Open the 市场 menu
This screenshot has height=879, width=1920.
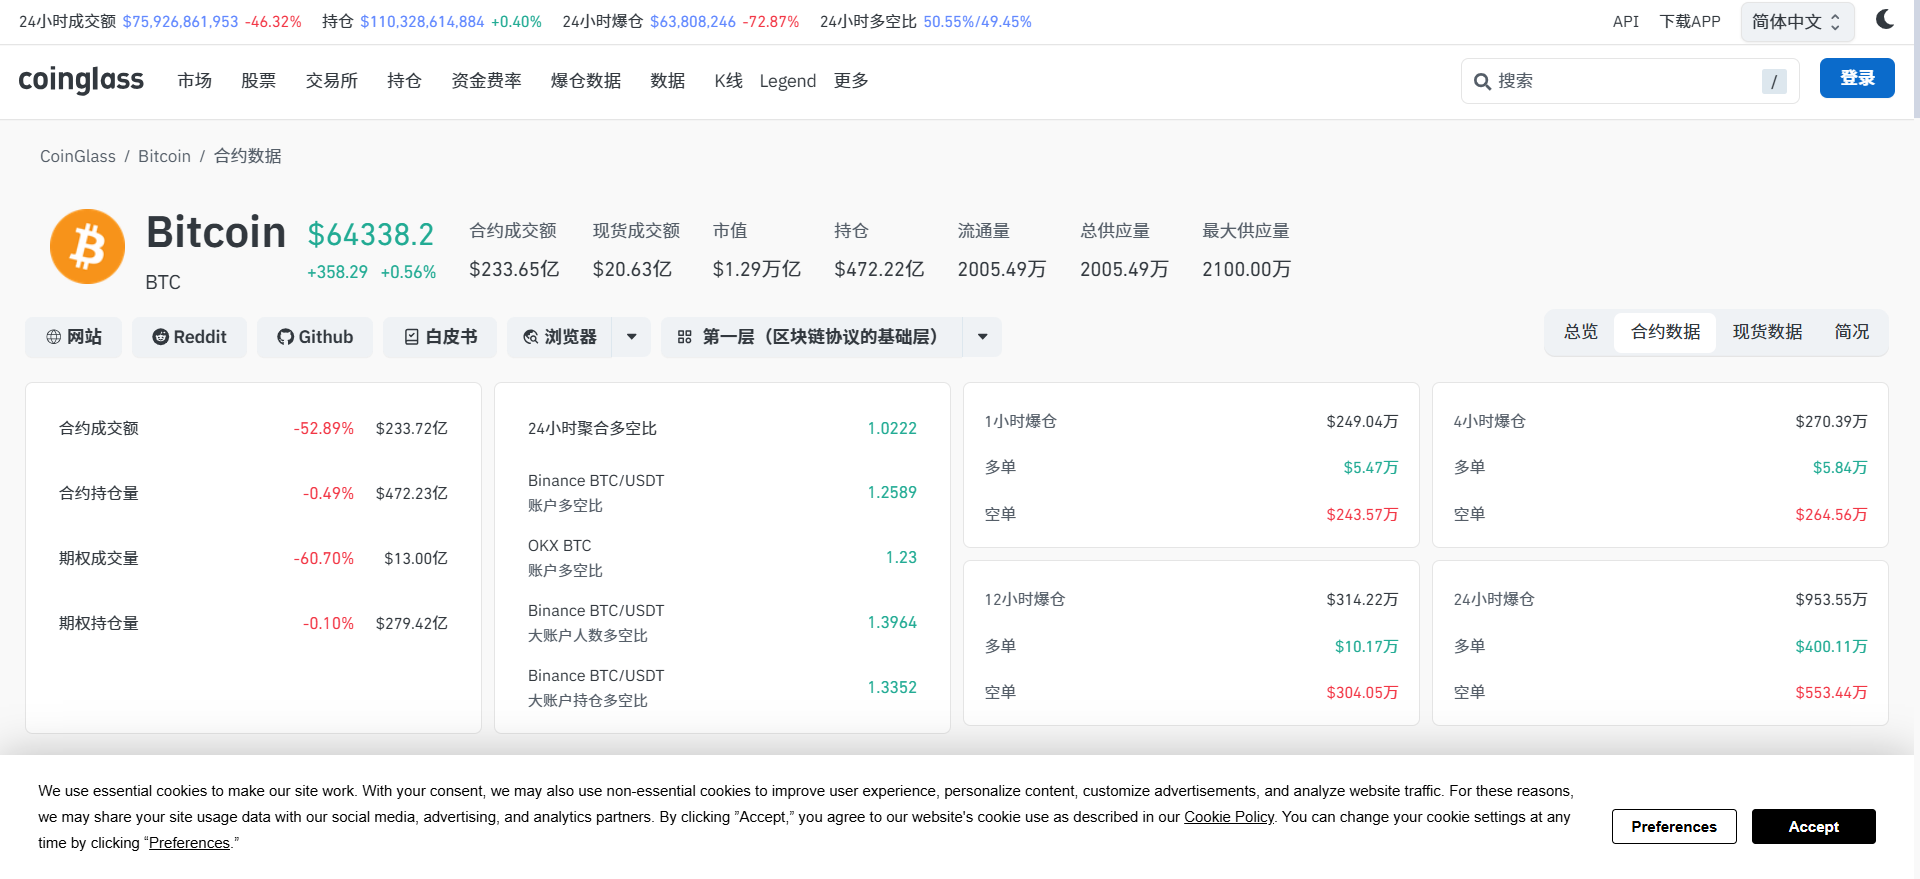(x=195, y=81)
